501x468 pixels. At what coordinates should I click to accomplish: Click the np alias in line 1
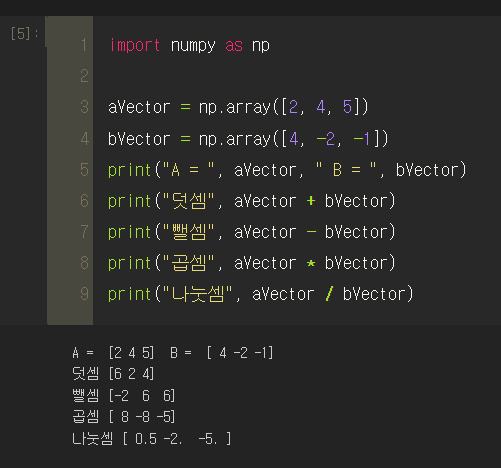[260, 46]
